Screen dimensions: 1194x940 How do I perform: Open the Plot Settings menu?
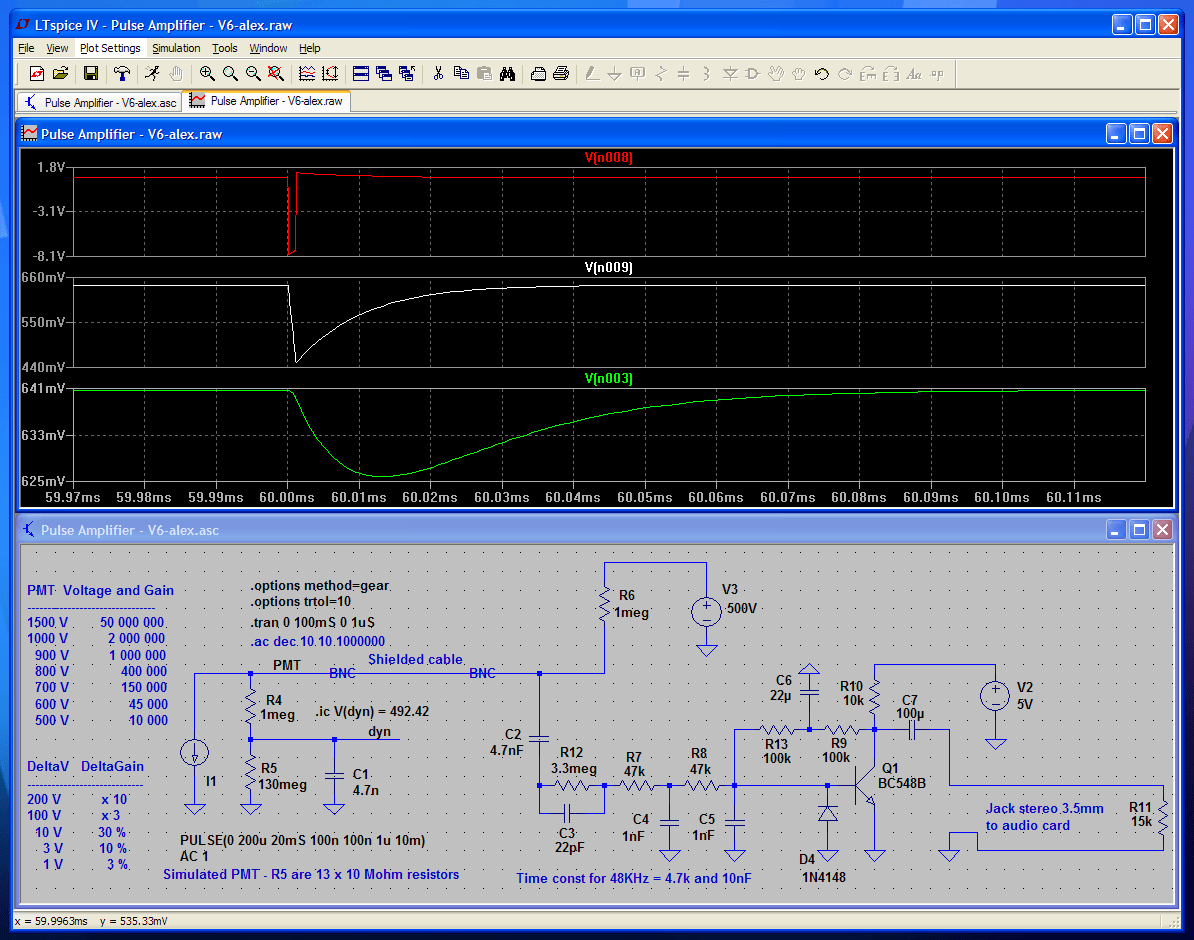(110, 48)
